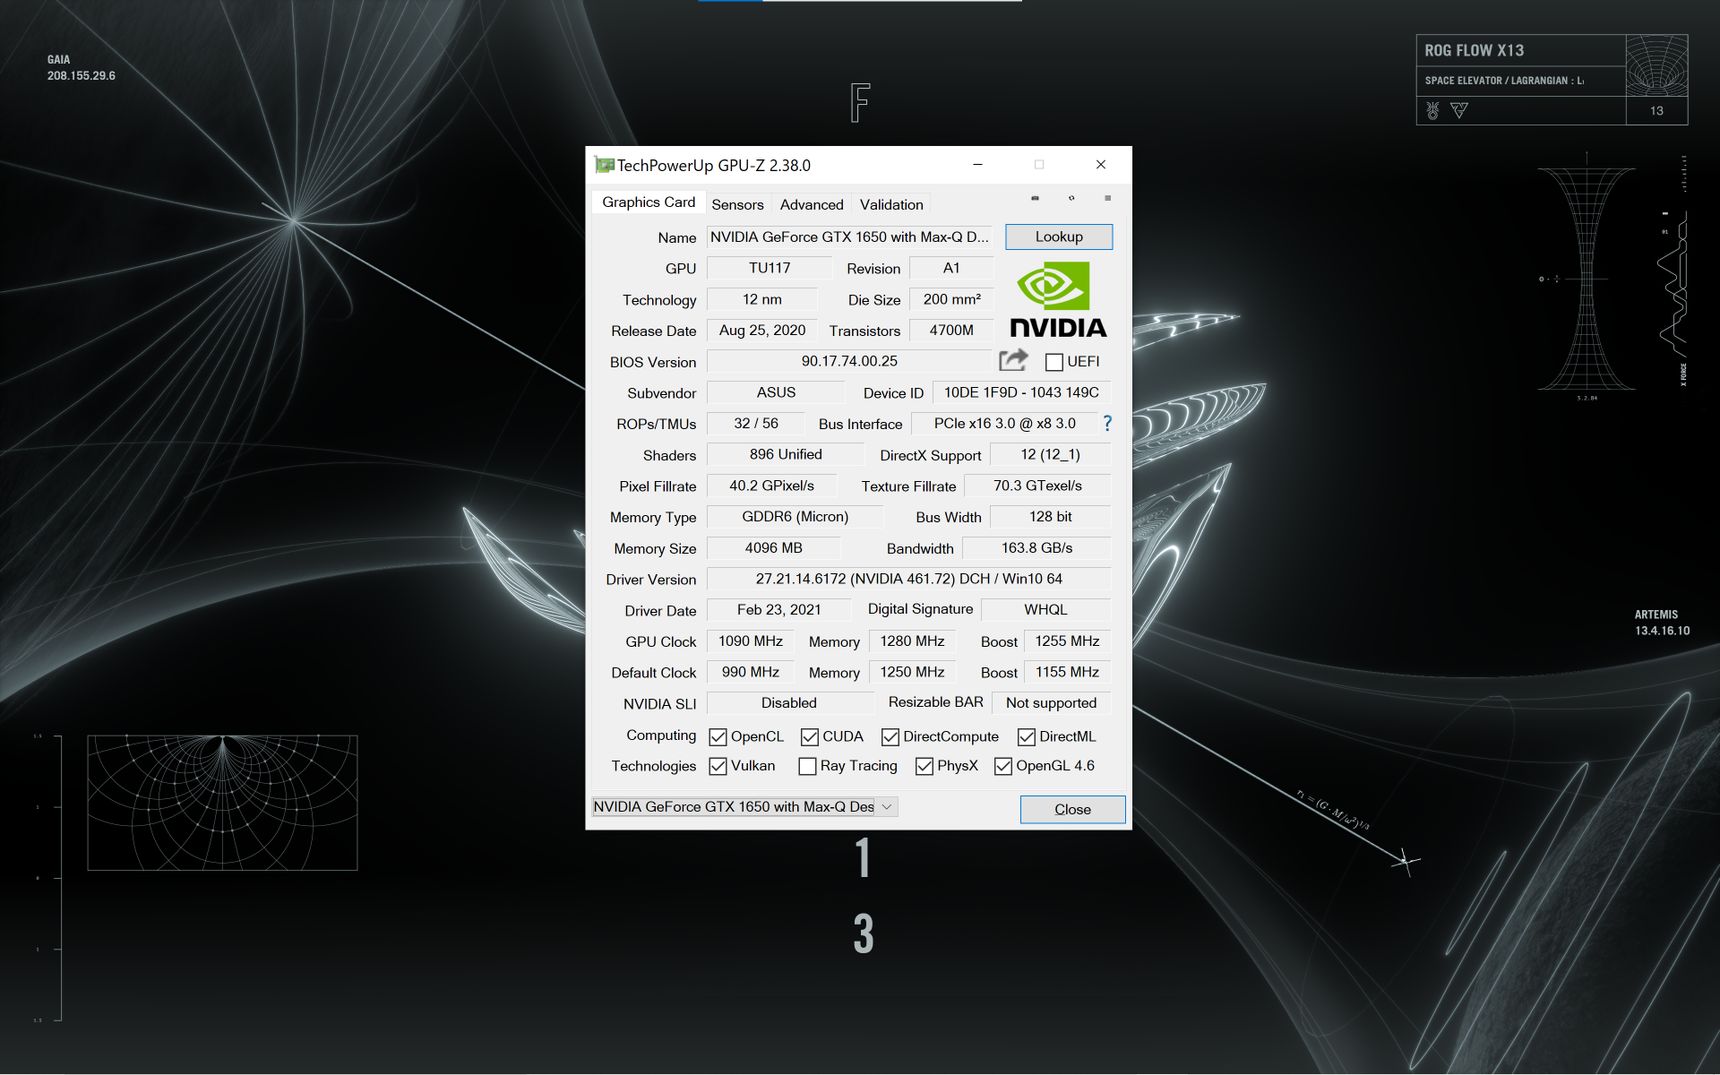Click the default Boost 1155 MHz value

(x=1067, y=672)
